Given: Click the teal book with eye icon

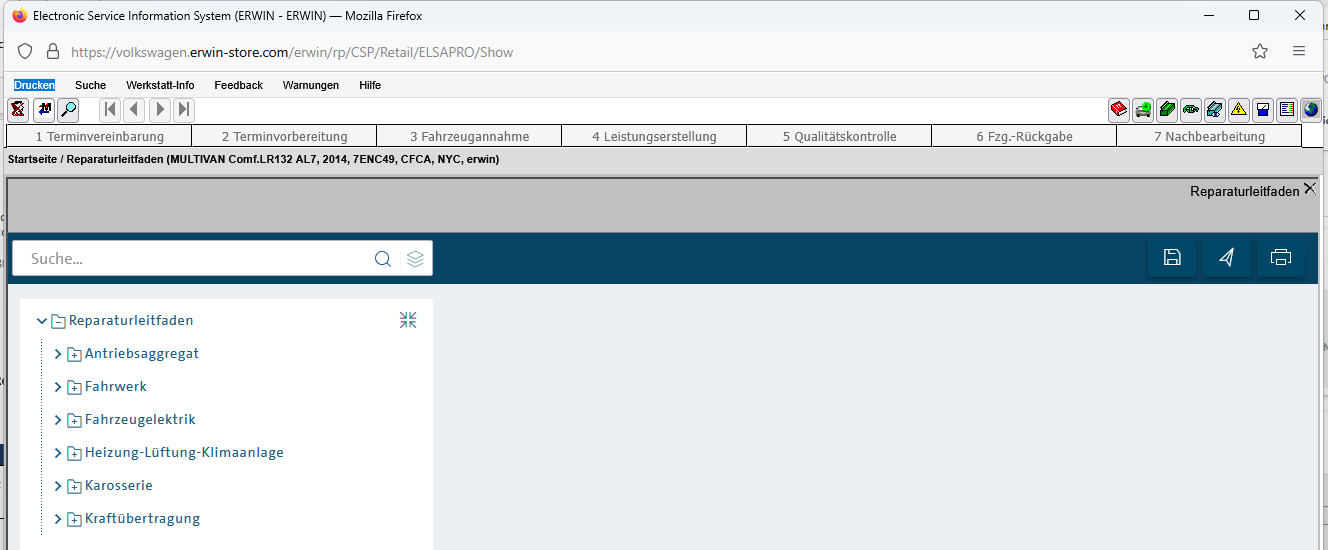Looking at the screenshot, I should (1215, 110).
